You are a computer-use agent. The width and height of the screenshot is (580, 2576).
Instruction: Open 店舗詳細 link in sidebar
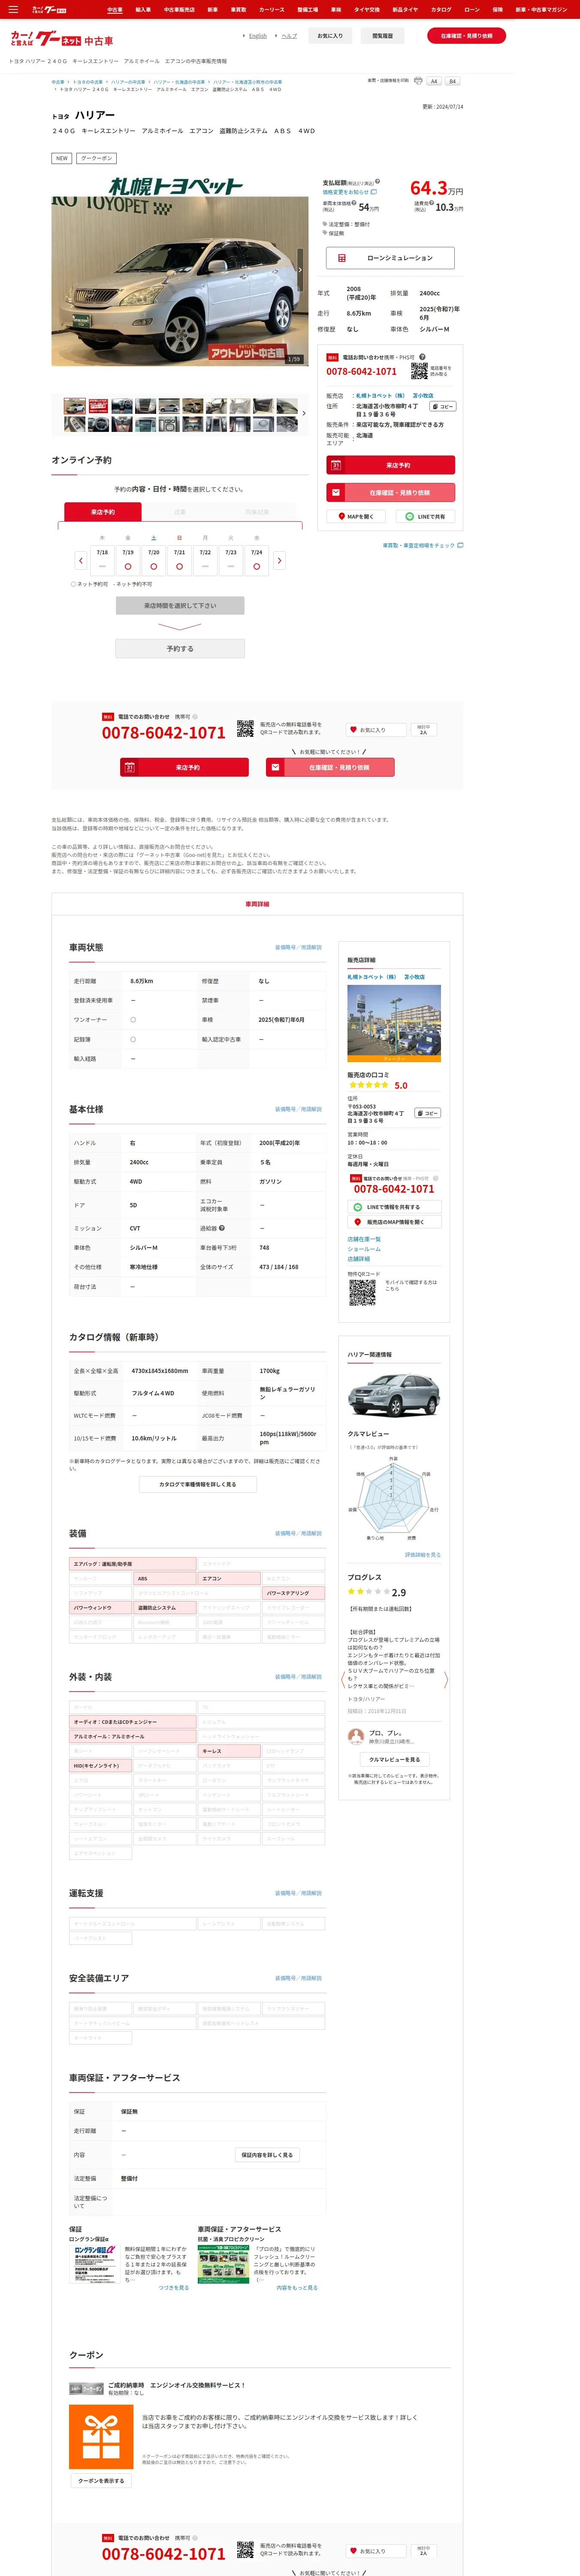click(358, 1259)
